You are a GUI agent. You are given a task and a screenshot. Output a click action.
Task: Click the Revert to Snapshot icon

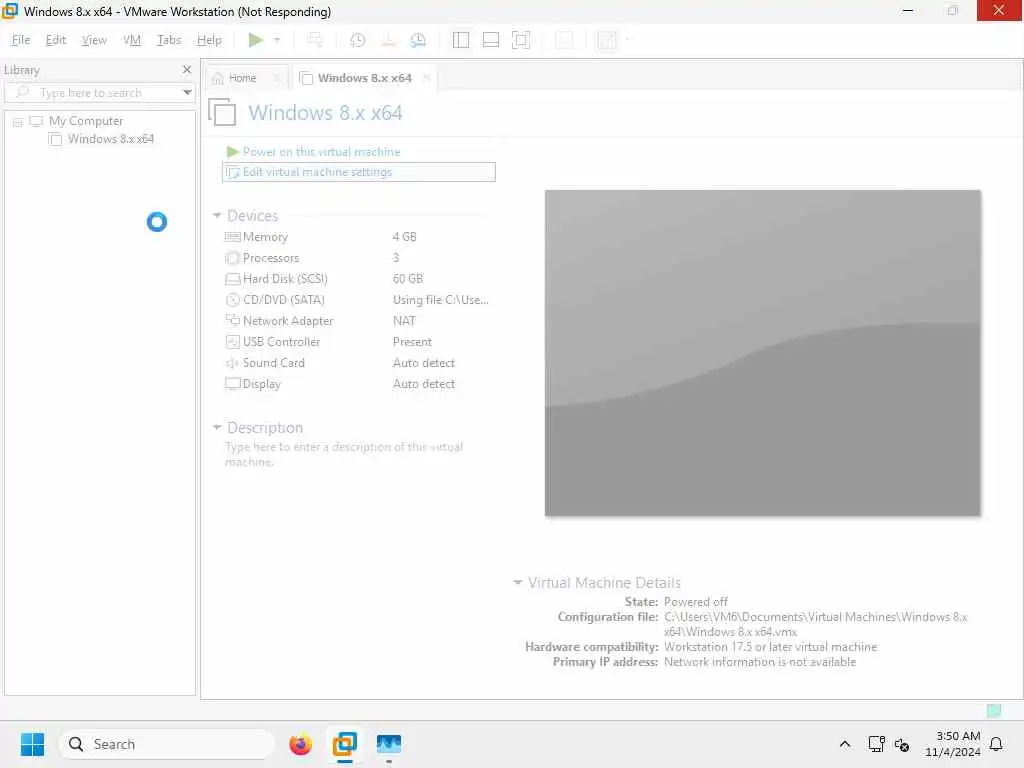[388, 40]
